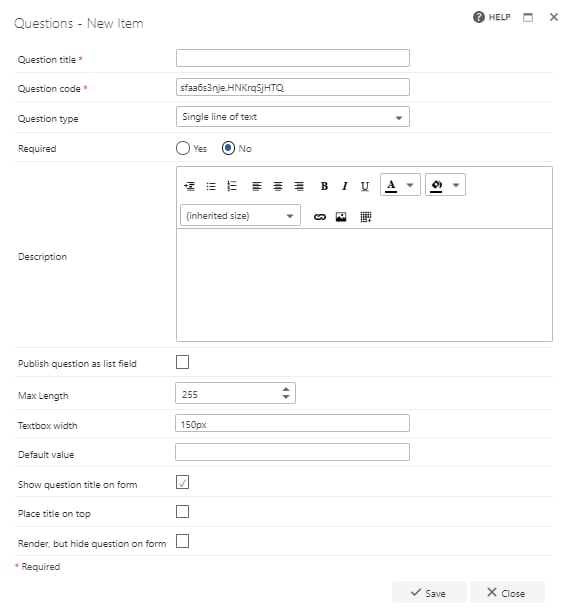Close dialog with the top X icon
This screenshot has width=569, height=609.
pyautogui.click(x=554, y=17)
